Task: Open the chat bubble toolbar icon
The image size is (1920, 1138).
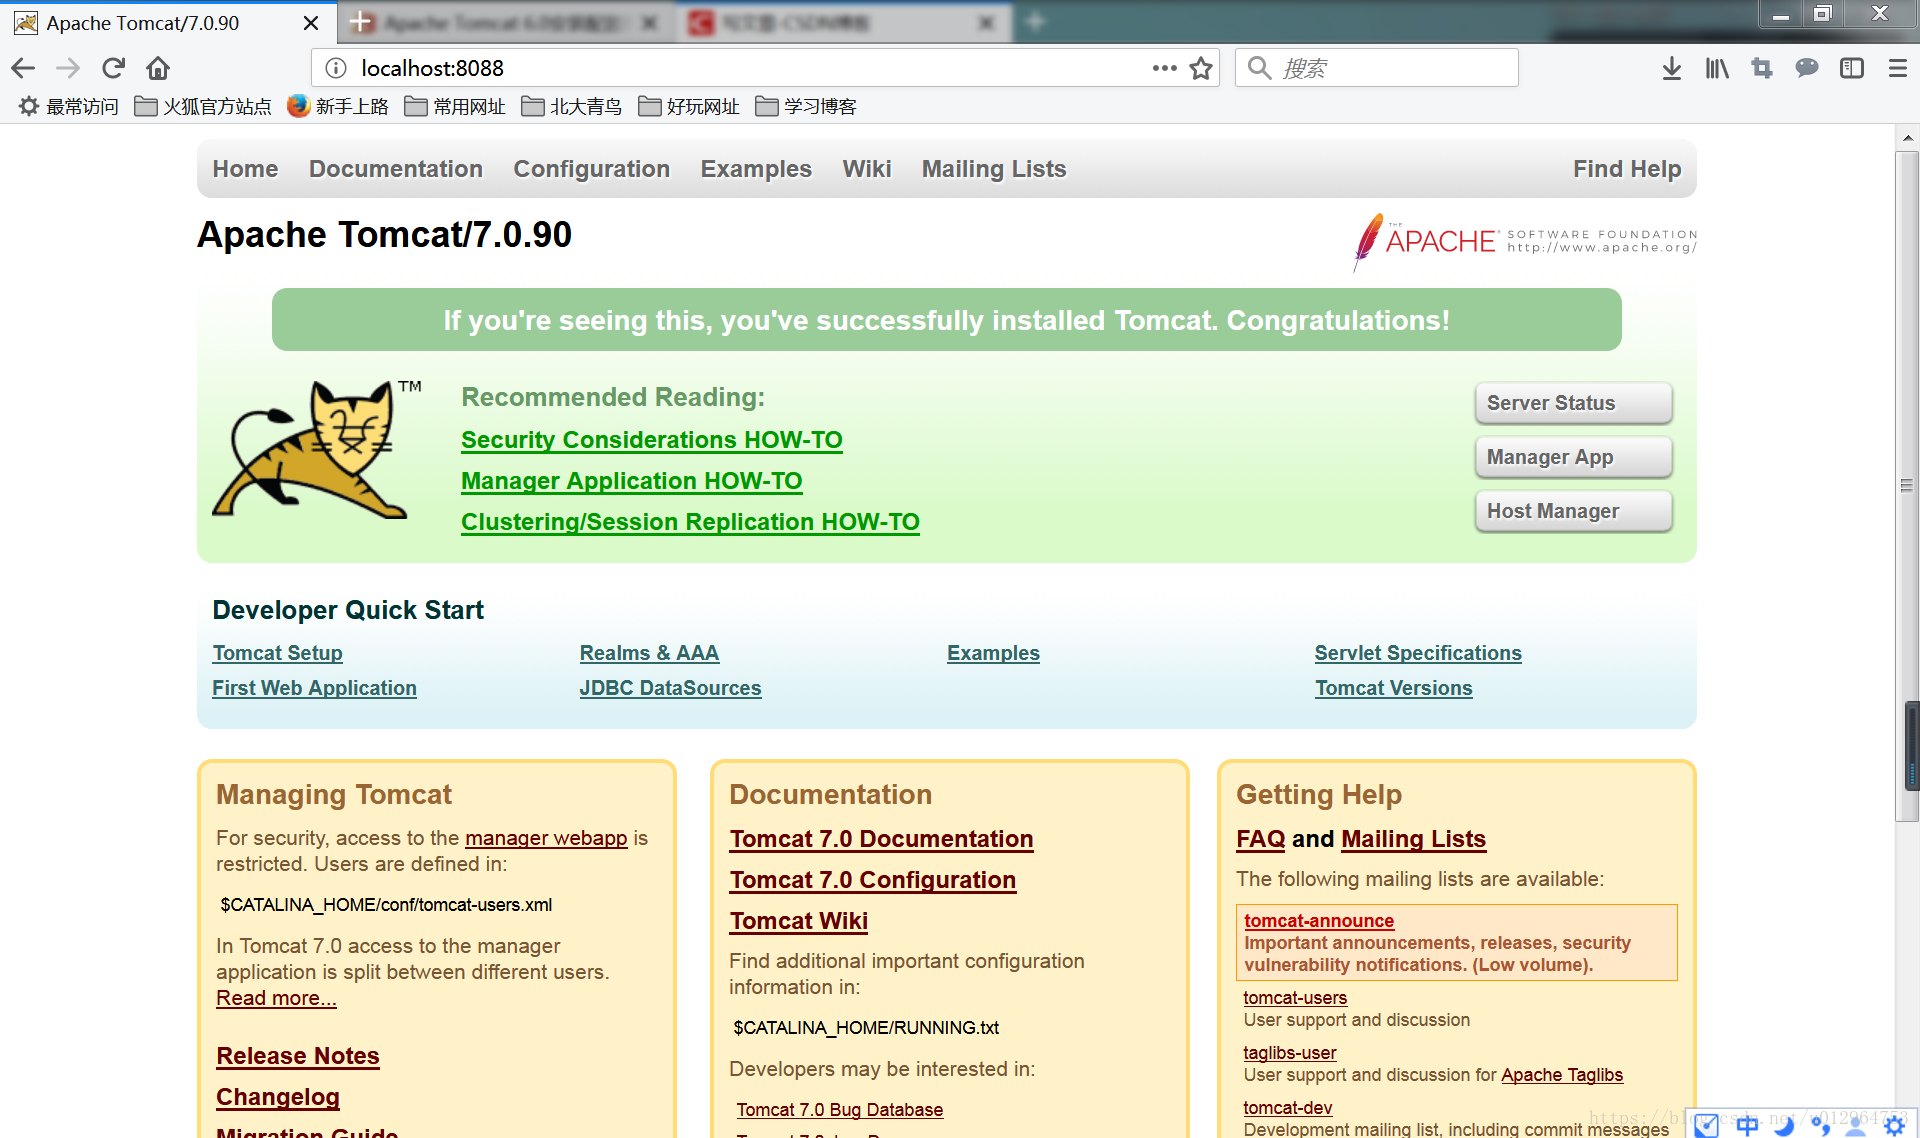Action: (x=1807, y=68)
